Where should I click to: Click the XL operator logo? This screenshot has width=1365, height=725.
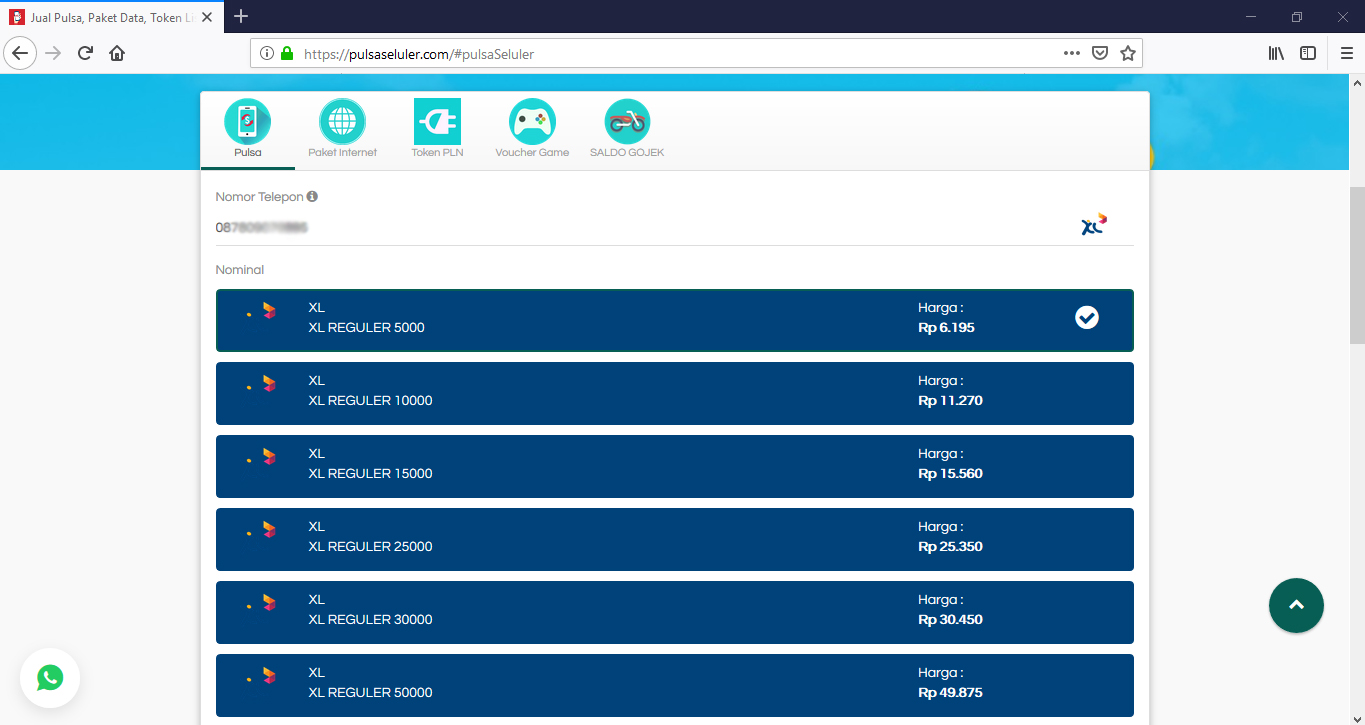click(1094, 224)
